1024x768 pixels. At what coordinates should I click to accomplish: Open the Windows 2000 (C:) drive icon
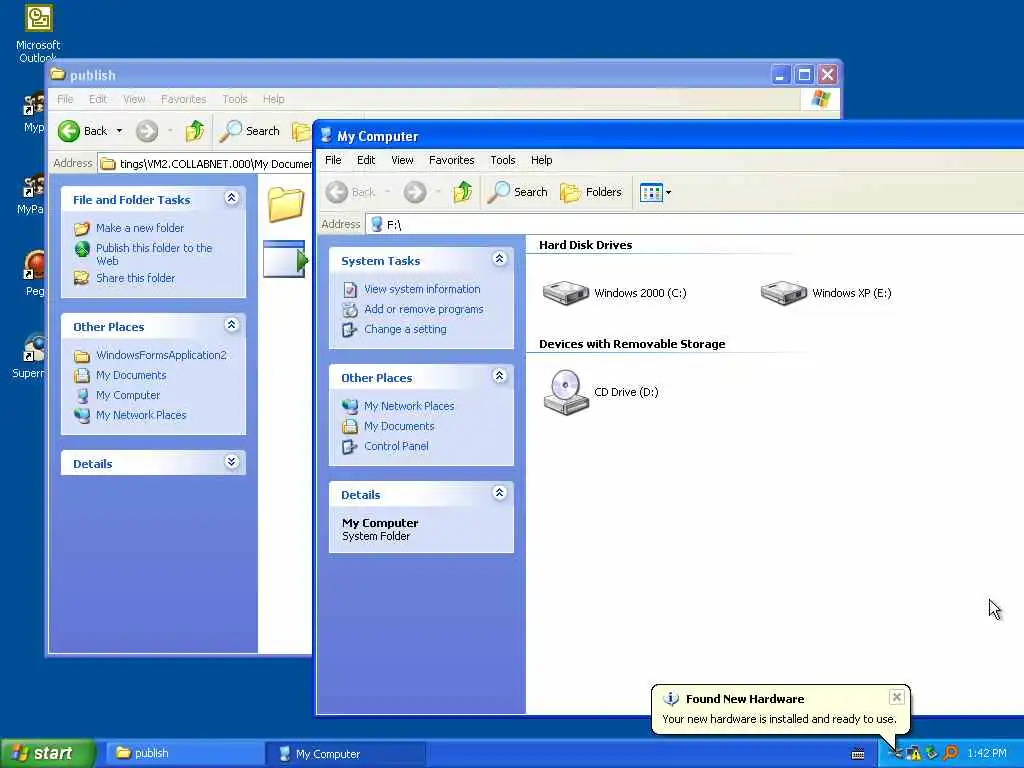(566, 293)
